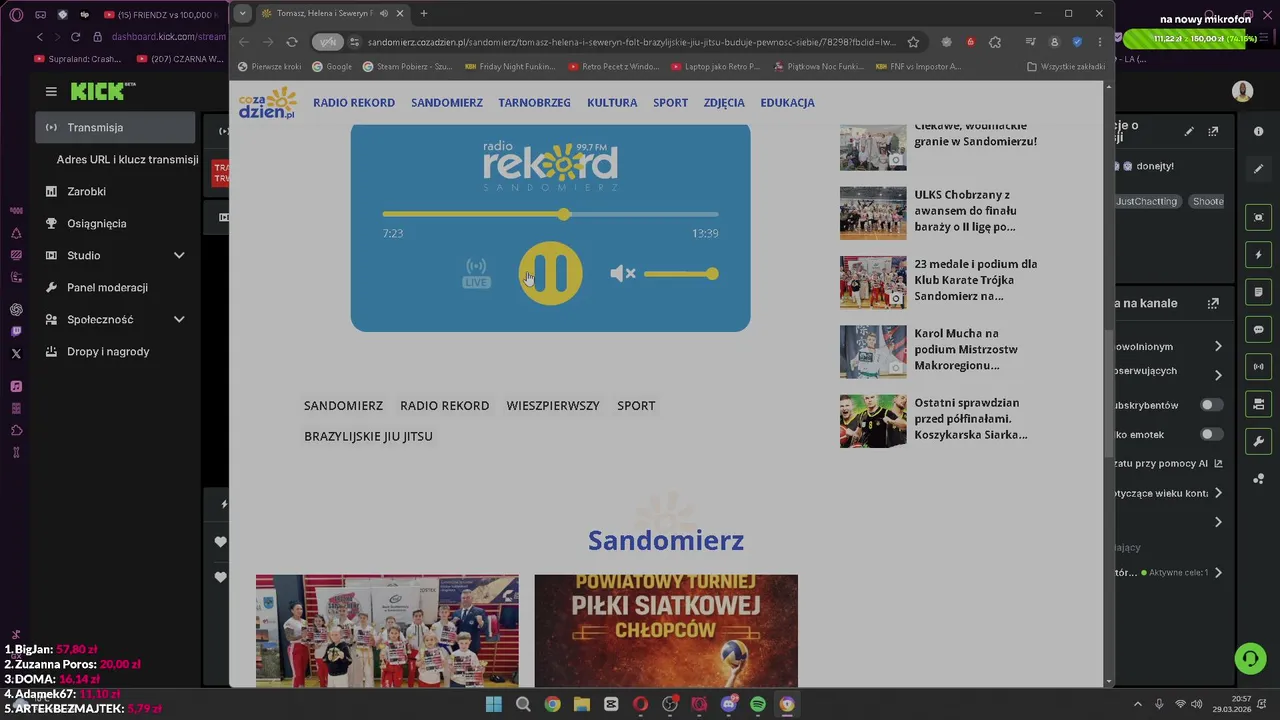The image size is (1280, 720).
Task: Click the VPN badge in address bar
Action: pyautogui.click(x=327, y=42)
